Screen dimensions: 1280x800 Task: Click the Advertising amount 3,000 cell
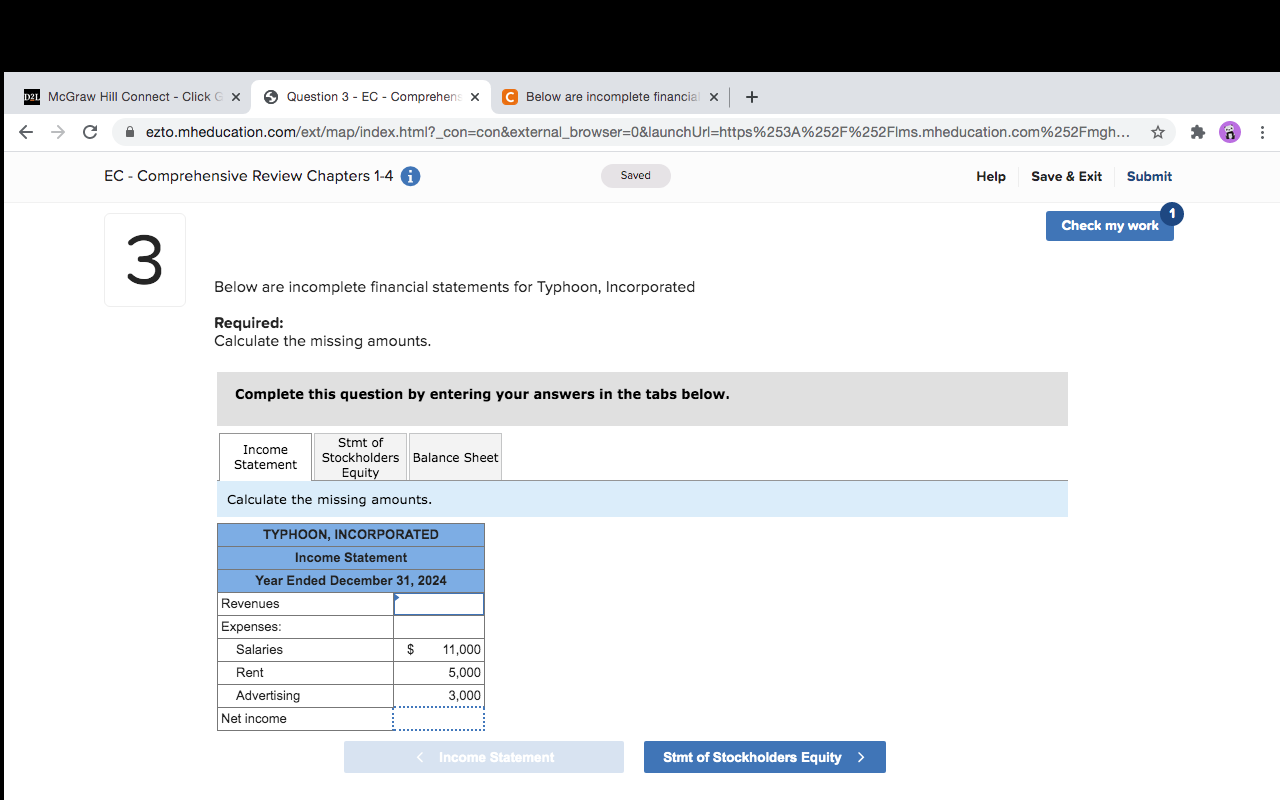(x=439, y=696)
